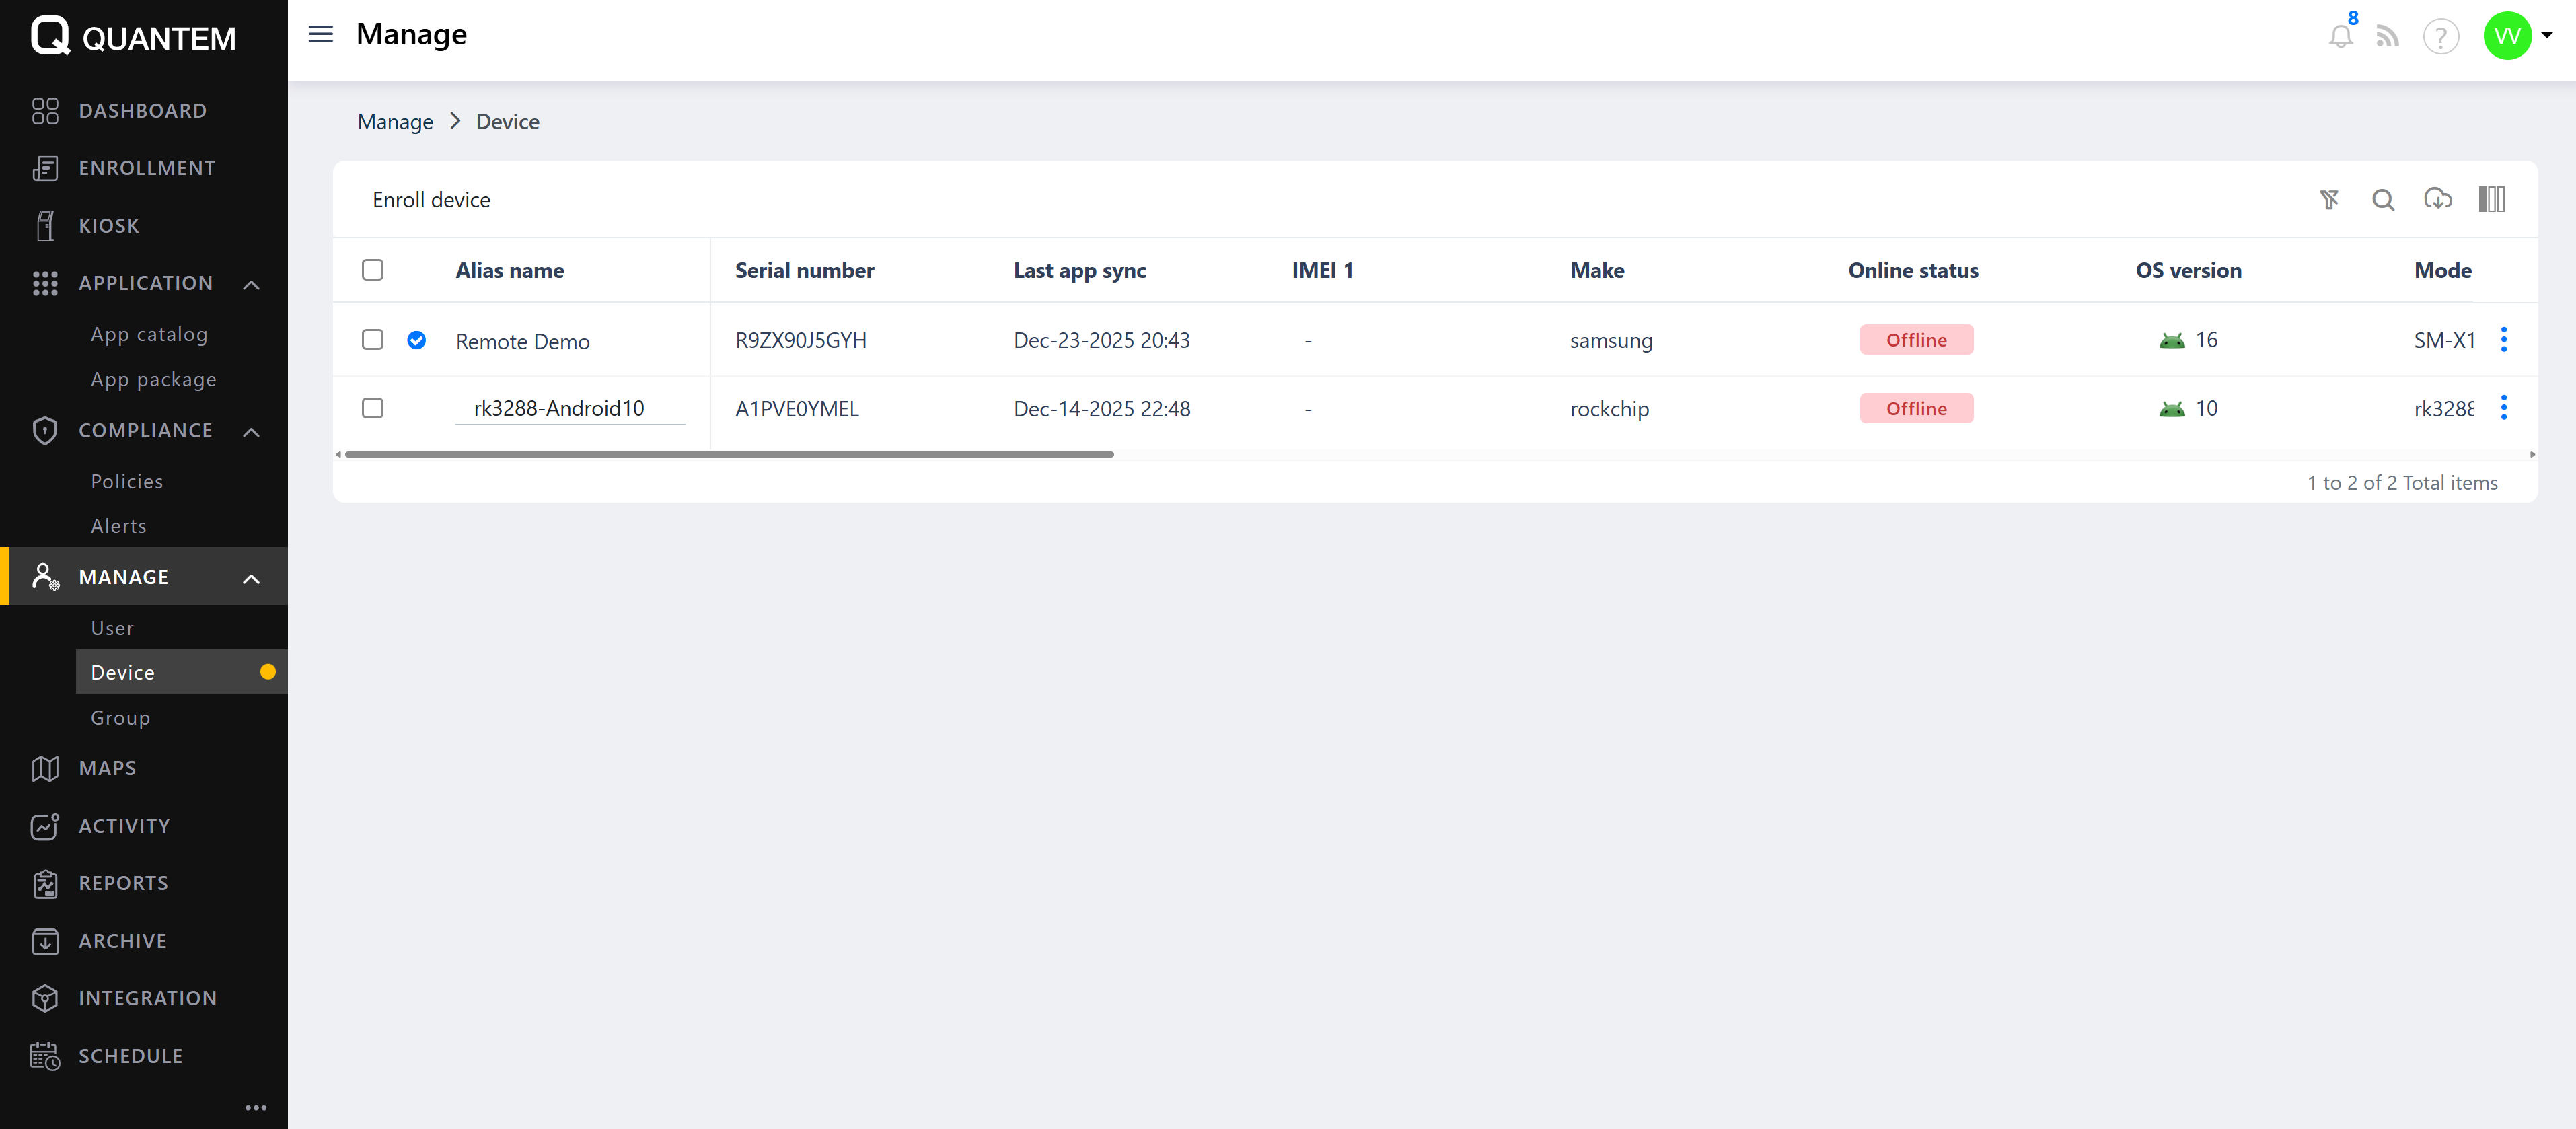This screenshot has height=1129, width=2576.
Task: Tick the Remote Demo row checkbox
Action: click(372, 340)
